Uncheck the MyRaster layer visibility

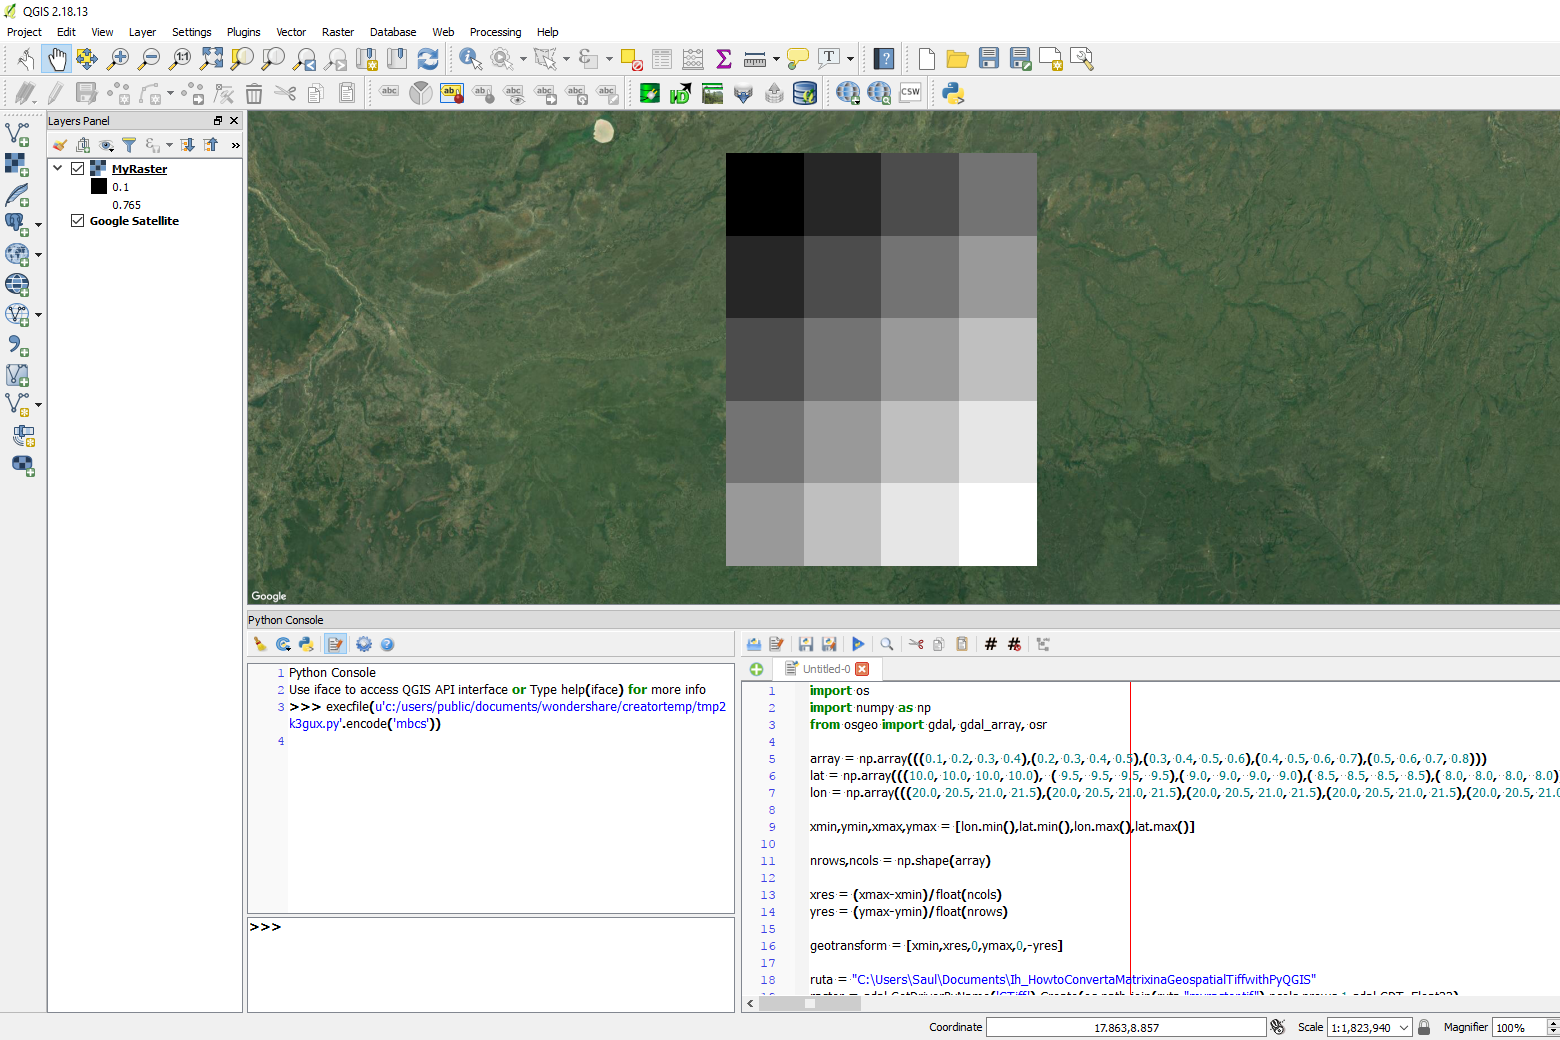[77, 168]
